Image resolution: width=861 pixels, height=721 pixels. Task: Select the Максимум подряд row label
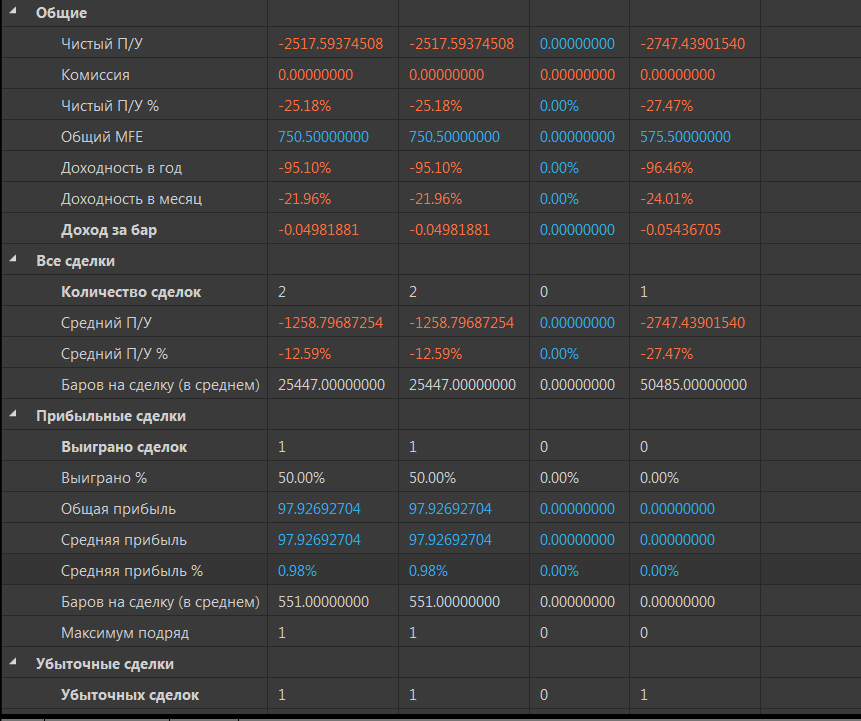coord(125,633)
